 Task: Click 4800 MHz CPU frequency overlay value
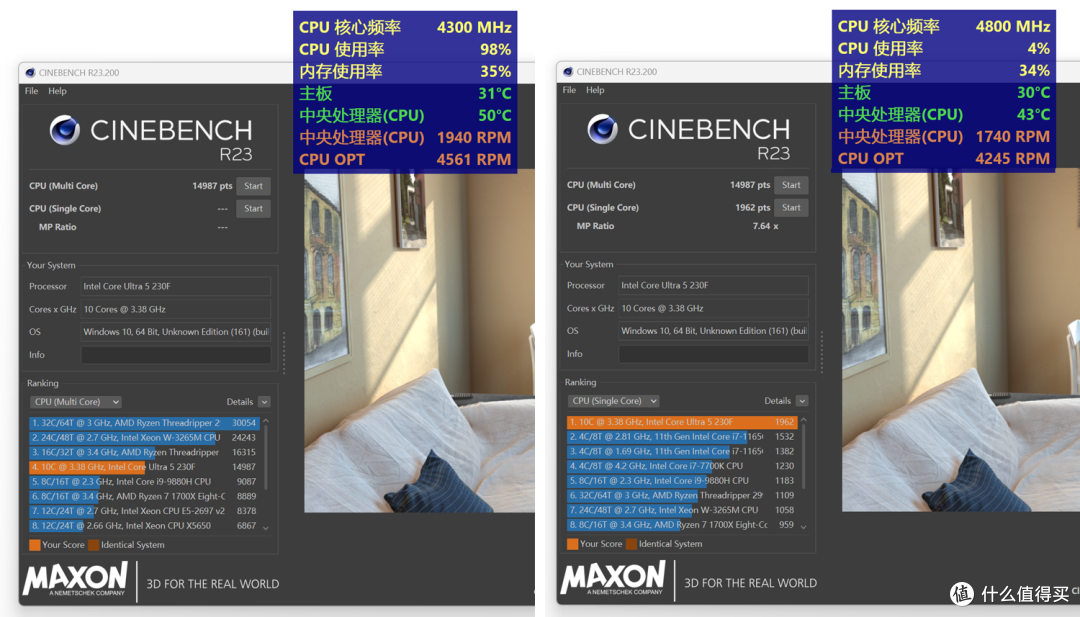pyautogui.click(x=1012, y=27)
